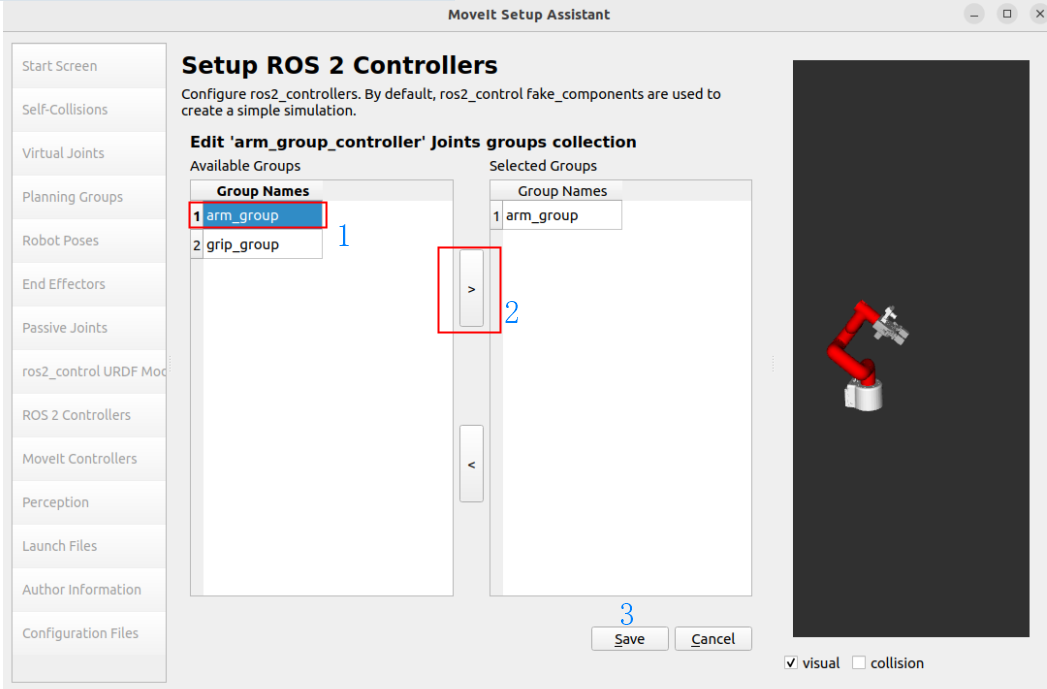Image resolution: width=1047 pixels, height=689 pixels.
Task: Select arm_group in Available Groups
Action: (262, 216)
